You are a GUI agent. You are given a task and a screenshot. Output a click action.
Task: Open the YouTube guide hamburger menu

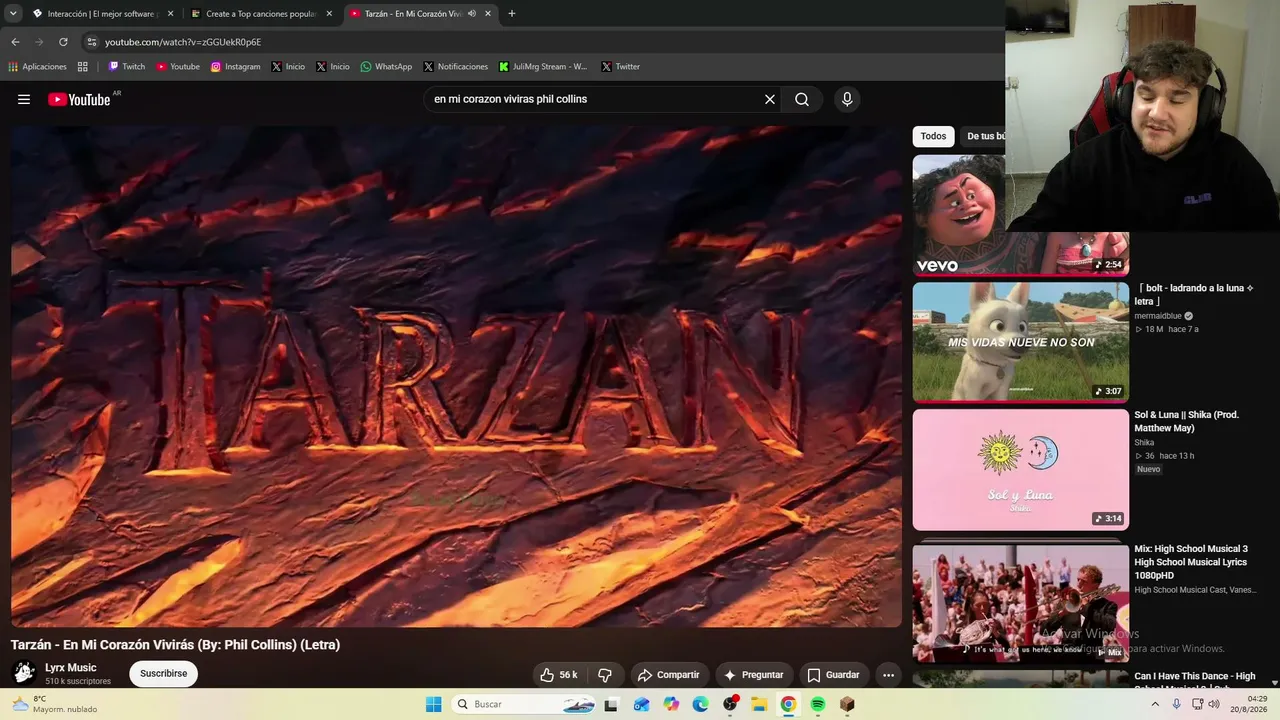click(x=24, y=99)
